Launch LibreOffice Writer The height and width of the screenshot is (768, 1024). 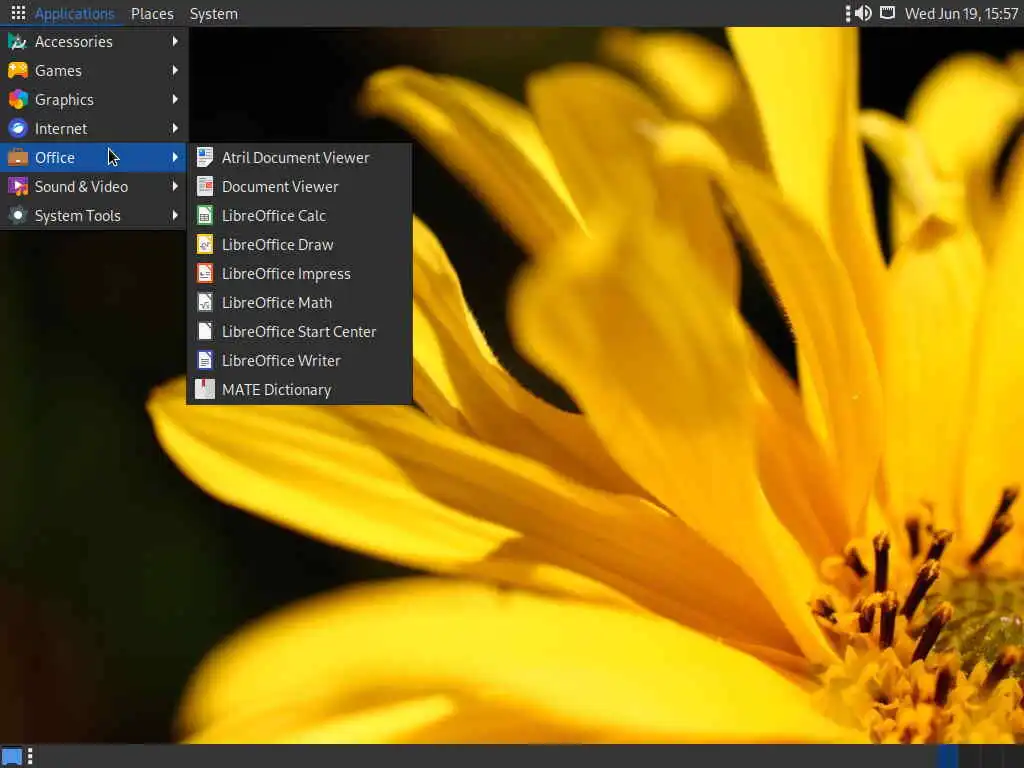(300, 360)
